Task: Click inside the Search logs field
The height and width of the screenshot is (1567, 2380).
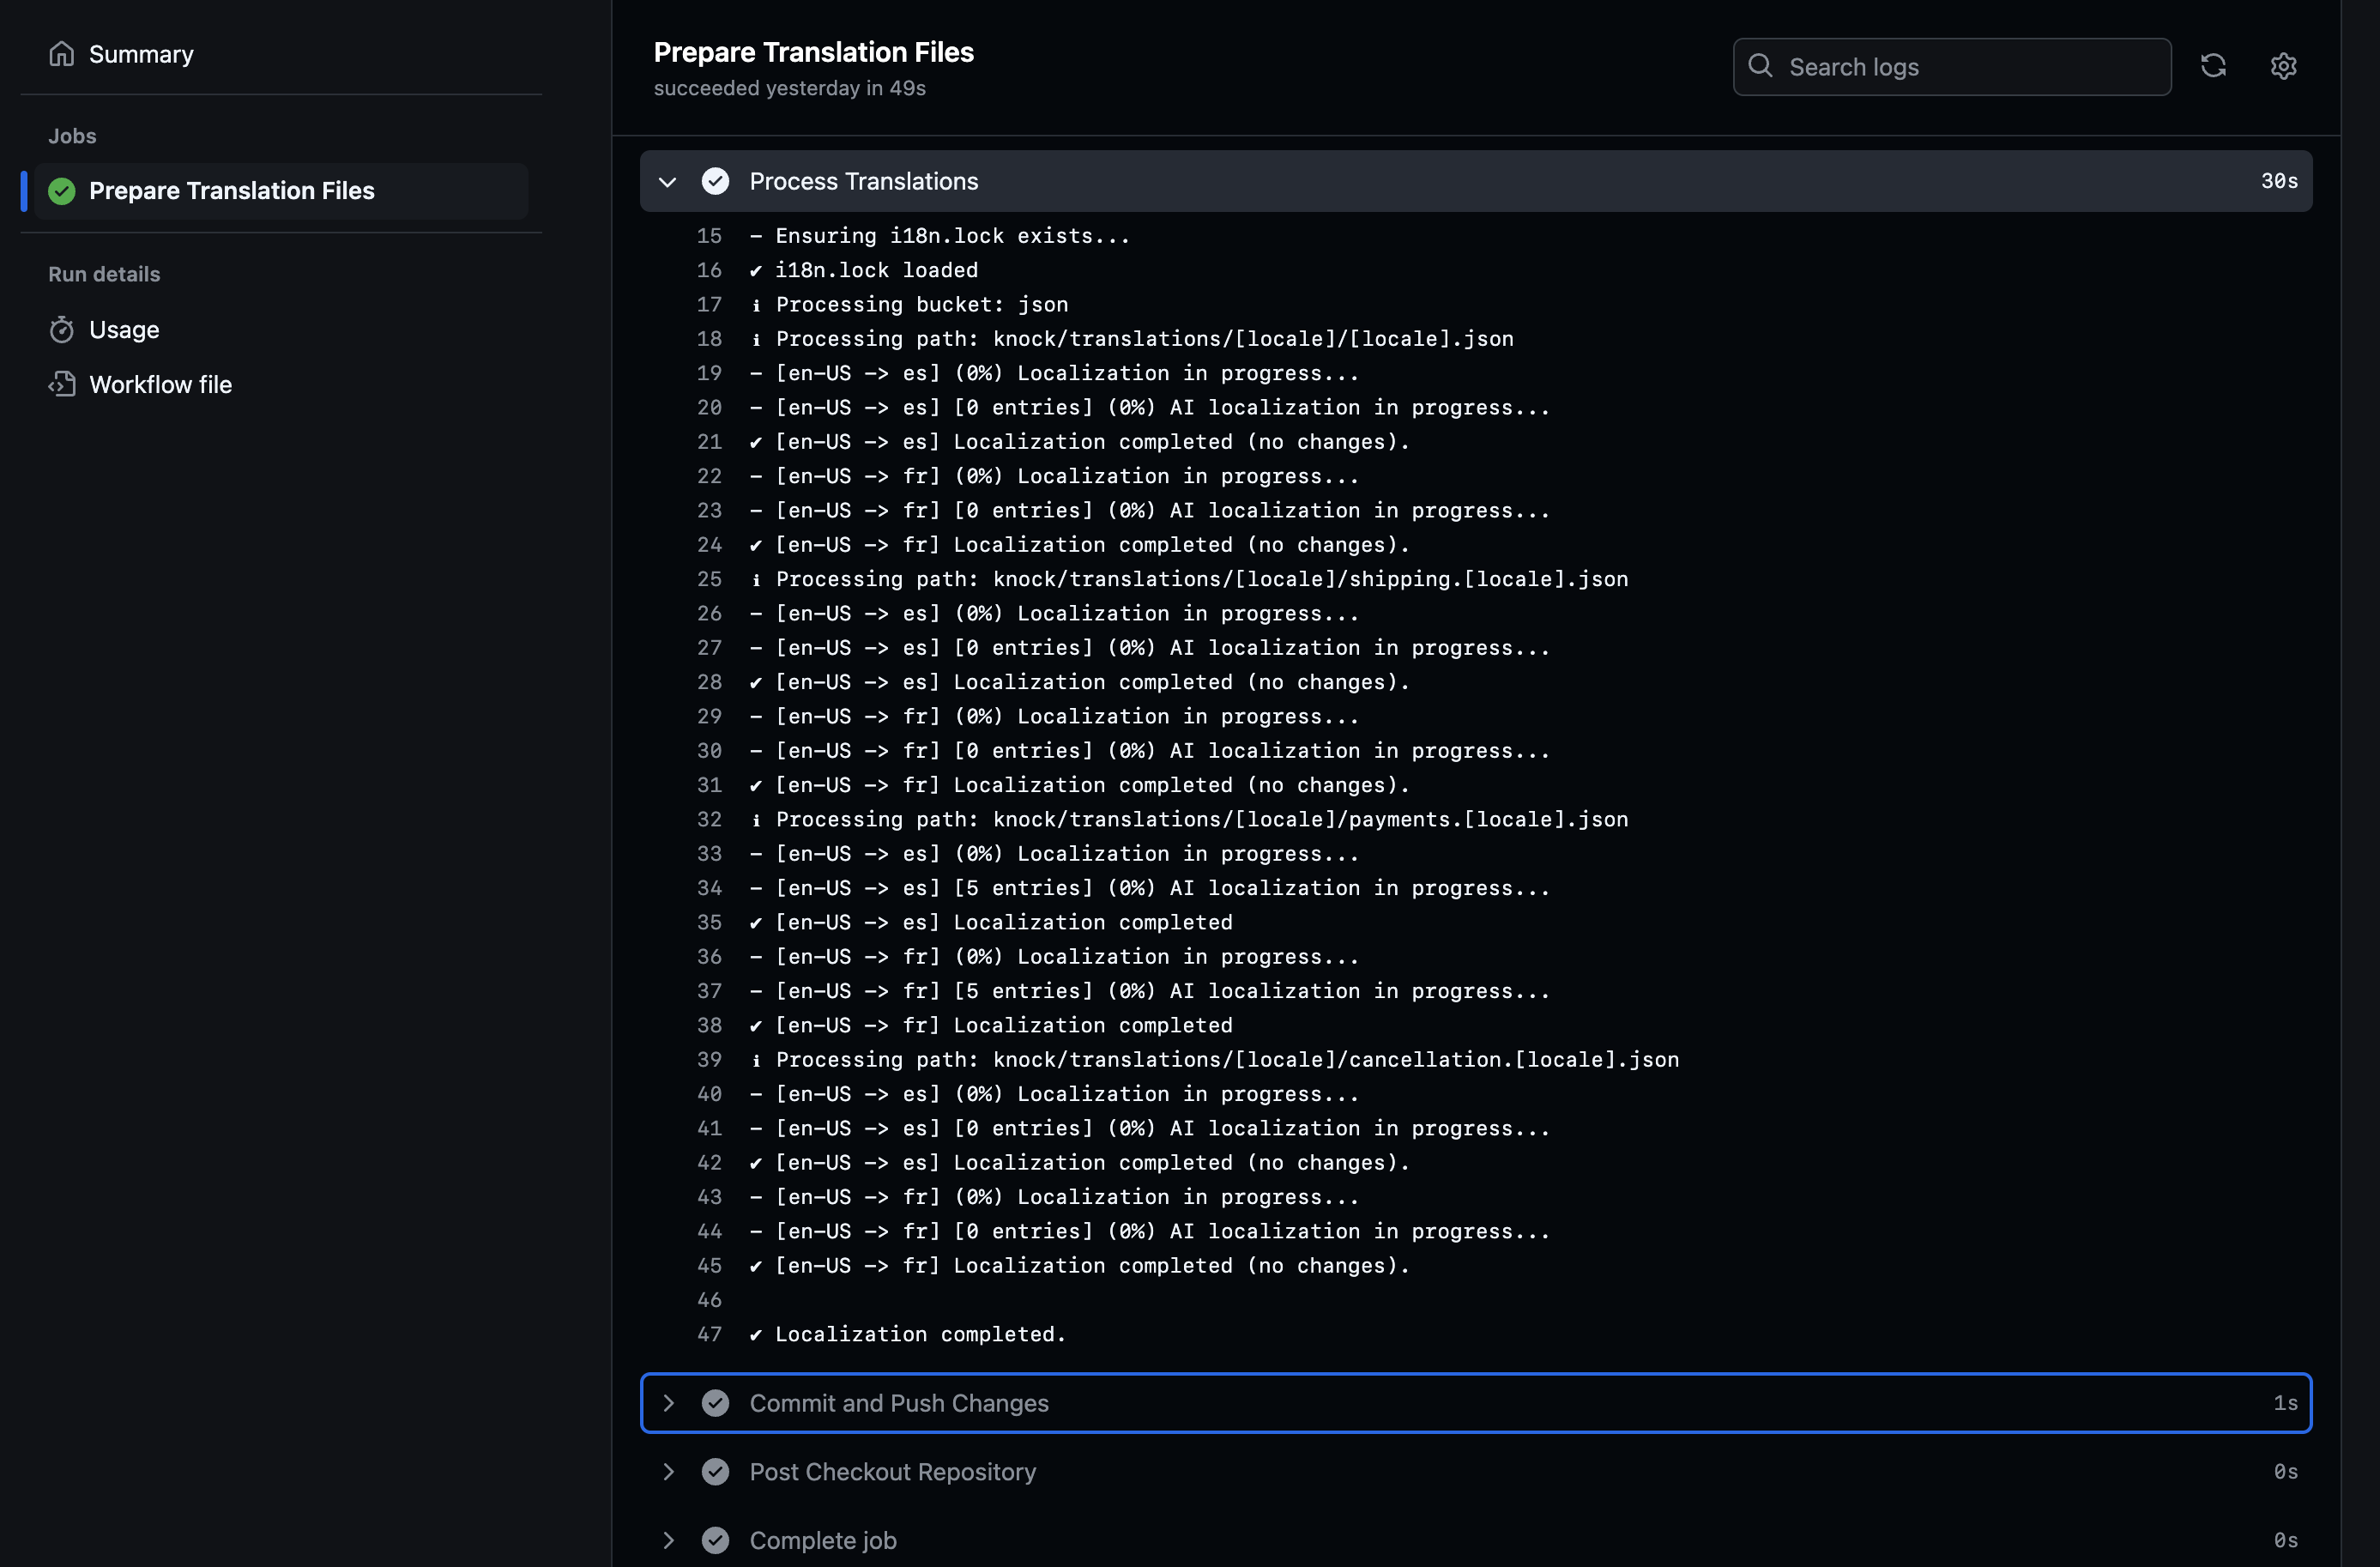Action: click(1950, 66)
